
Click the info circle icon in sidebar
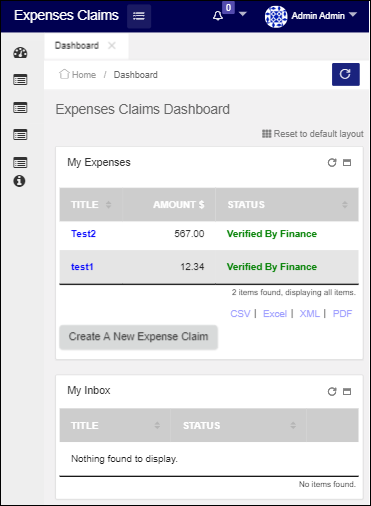19,181
